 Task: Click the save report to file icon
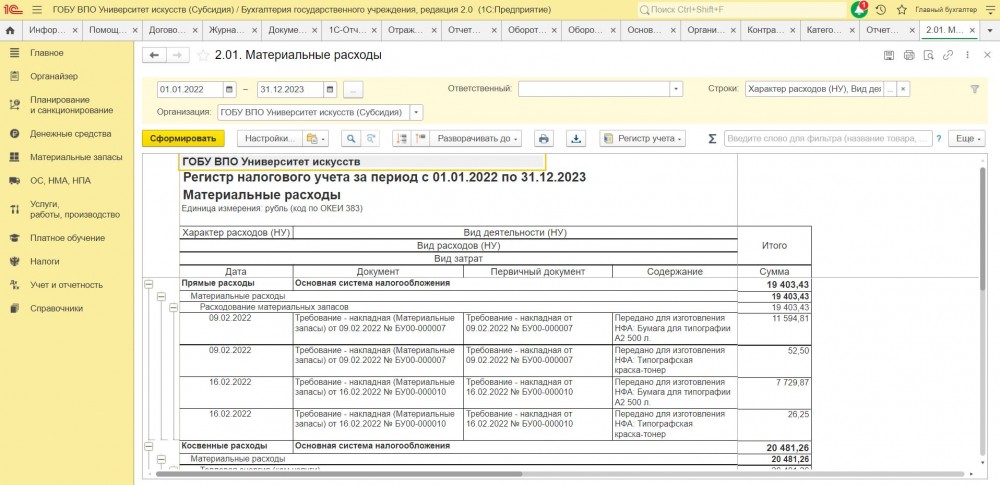[x=575, y=138]
